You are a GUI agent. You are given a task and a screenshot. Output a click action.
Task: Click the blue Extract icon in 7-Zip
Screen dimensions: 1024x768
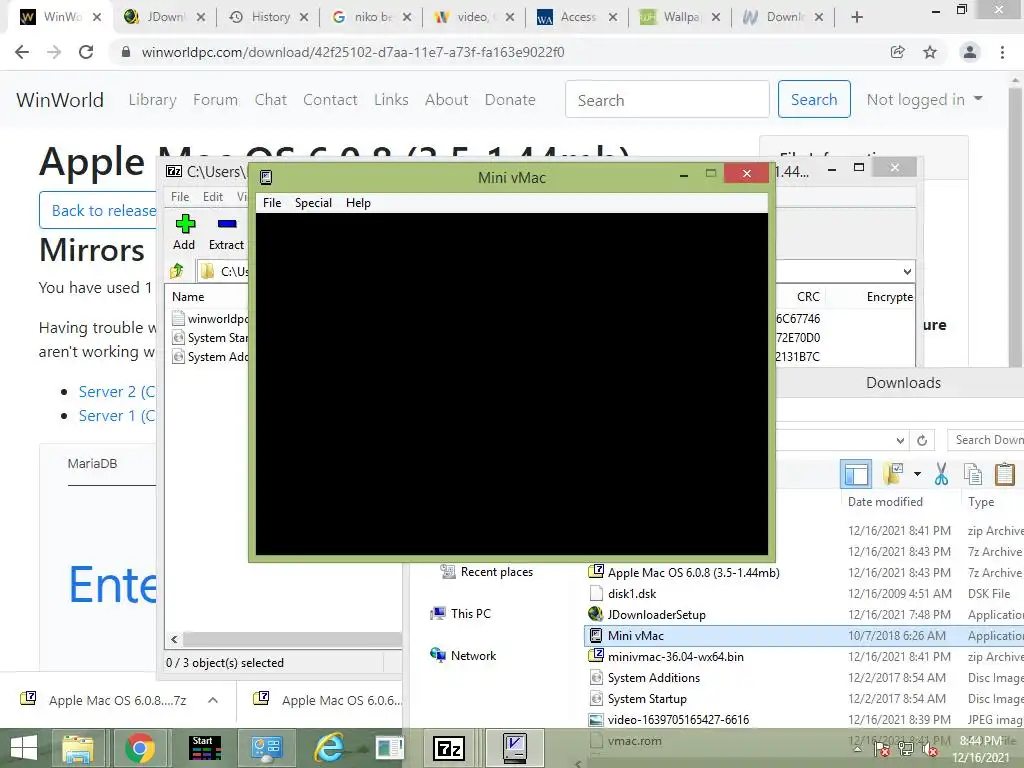227,224
